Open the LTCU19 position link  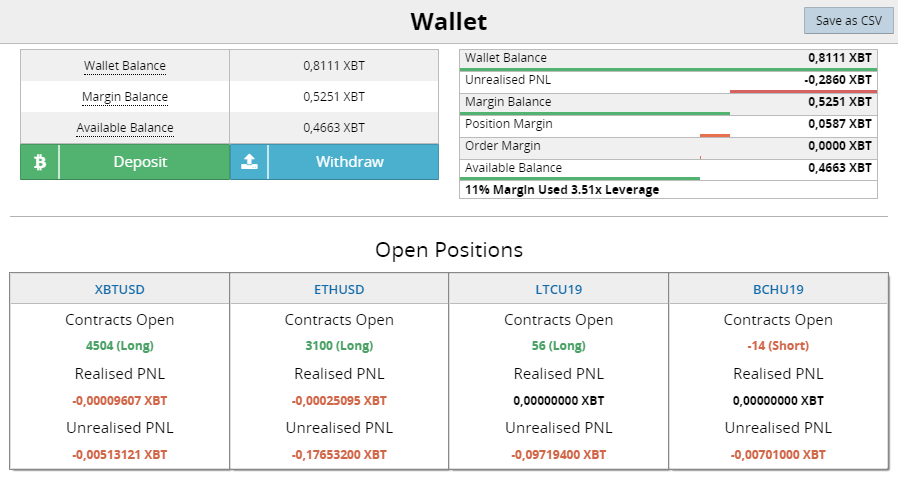tap(558, 289)
